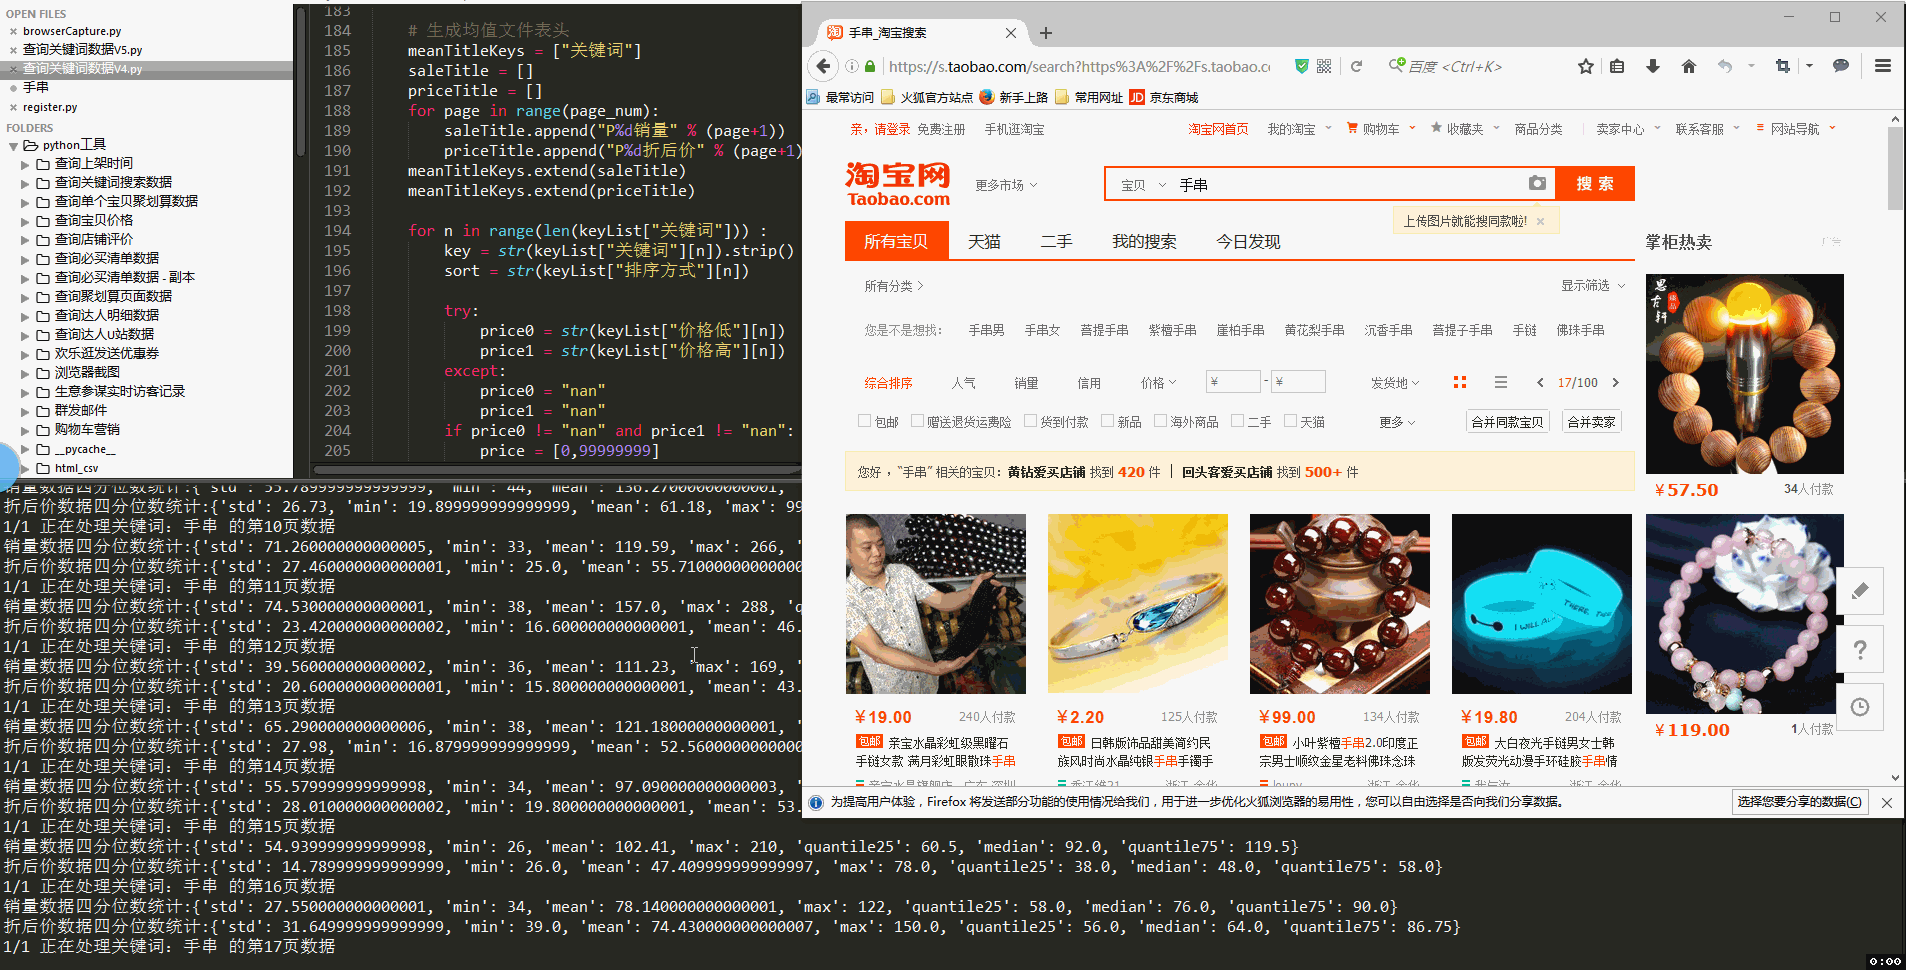
Task: Click the camera image-search icon
Action: coord(1537,183)
